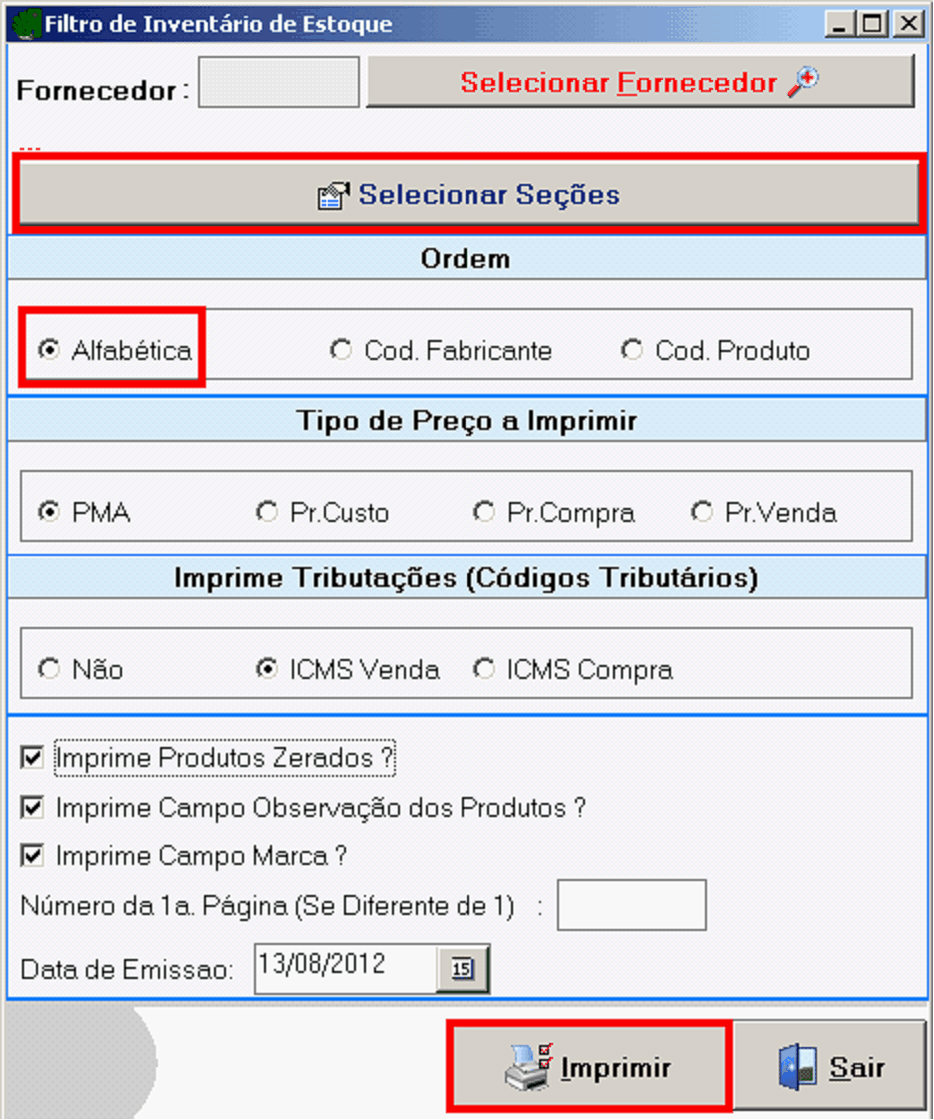This screenshot has width=934, height=1120.
Task: Select Cod. Produto ordering
Action: click(632, 350)
